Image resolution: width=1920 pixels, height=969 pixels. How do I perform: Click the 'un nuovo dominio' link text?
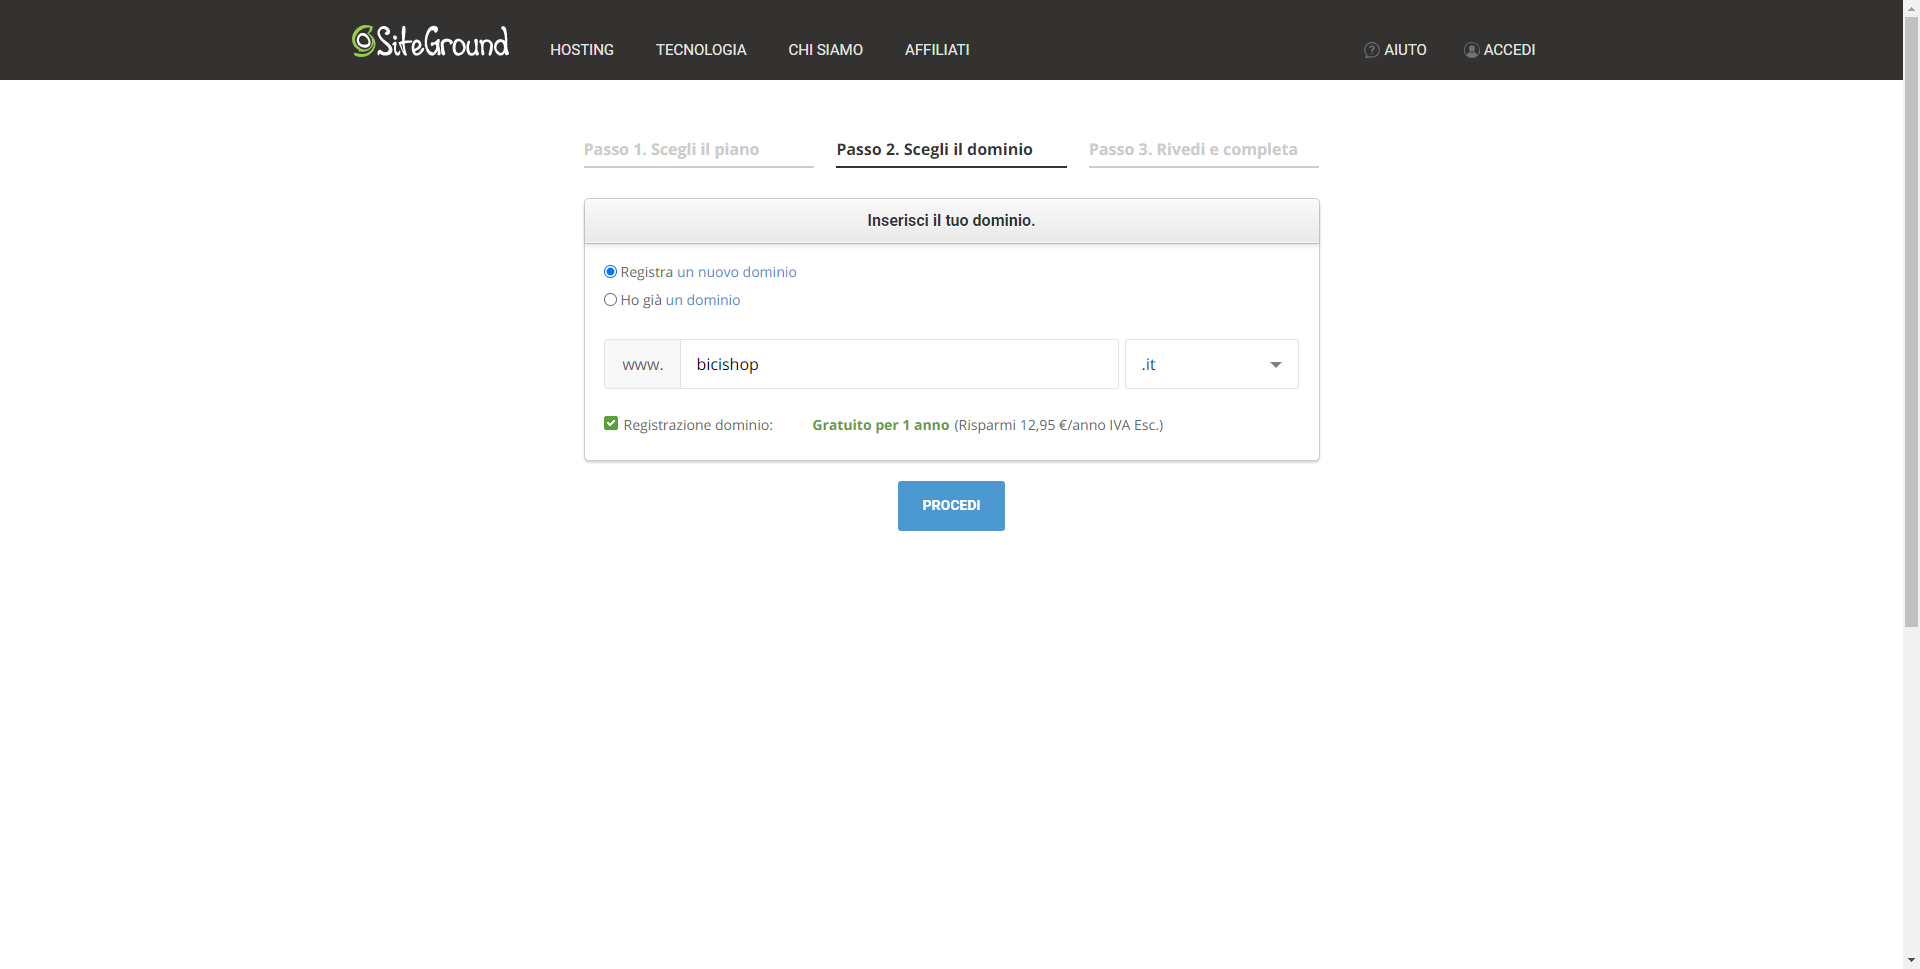(736, 272)
